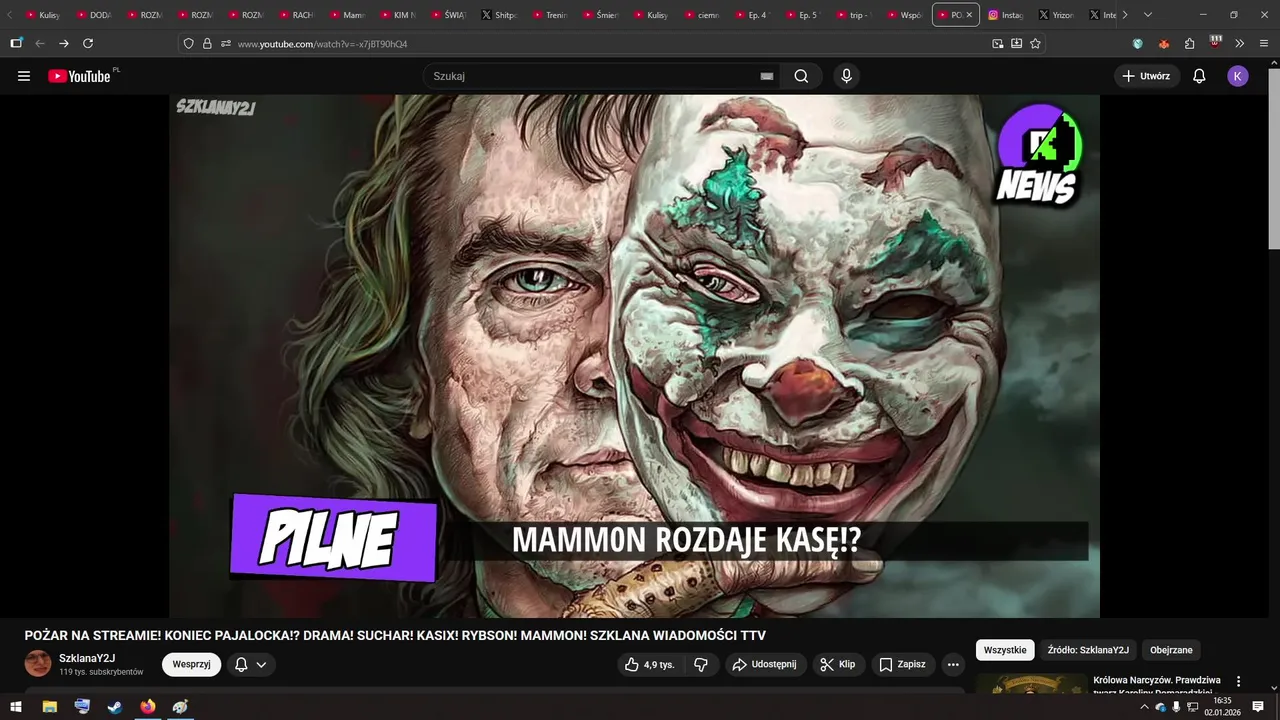Show hidden system tray icons
1280x720 pixels.
point(1144,707)
